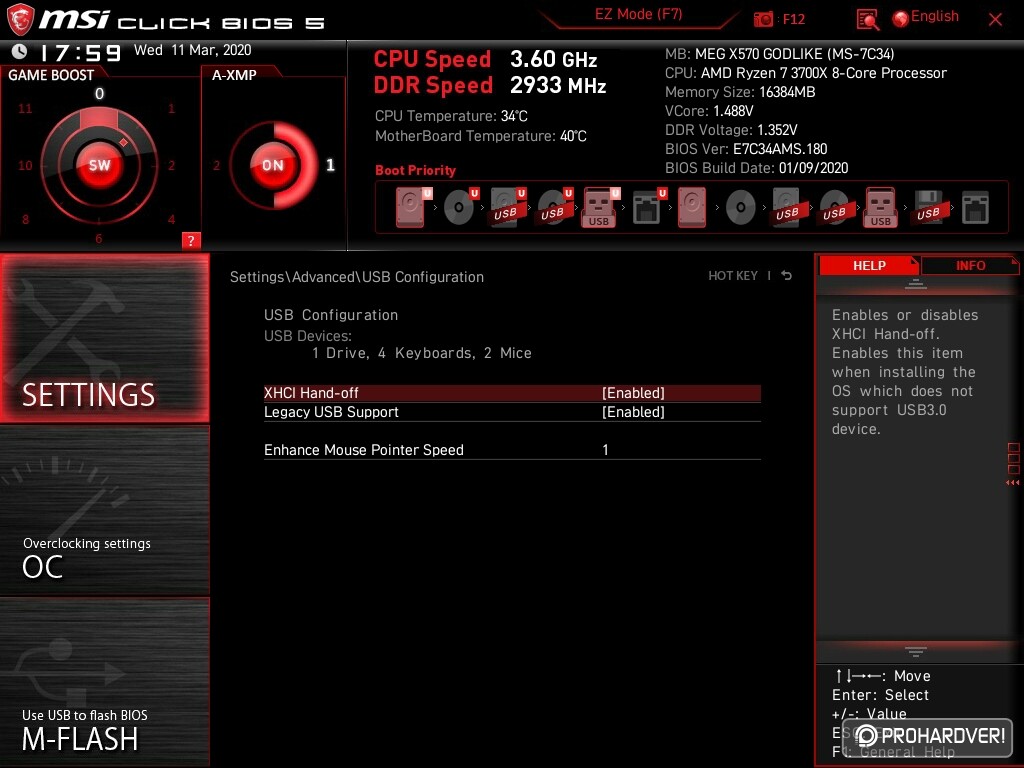This screenshot has height=768, width=1024.
Task: Click Game Boost dial position 10
Action: (x=25, y=165)
